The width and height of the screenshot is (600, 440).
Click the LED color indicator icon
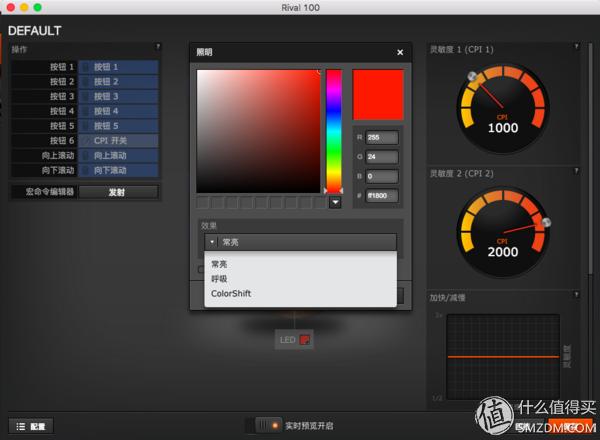coord(305,340)
